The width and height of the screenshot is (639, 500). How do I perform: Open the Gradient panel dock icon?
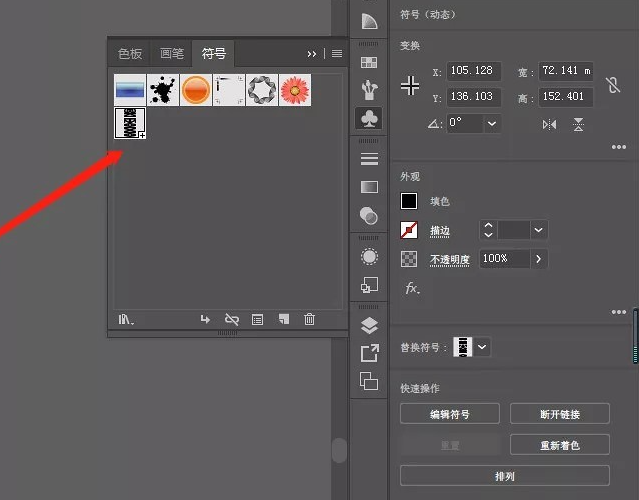point(369,187)
